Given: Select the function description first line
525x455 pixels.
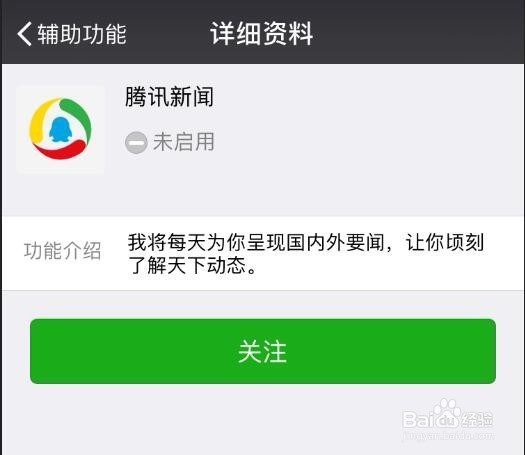Looking at the screenshot, I should click(306, 242).
